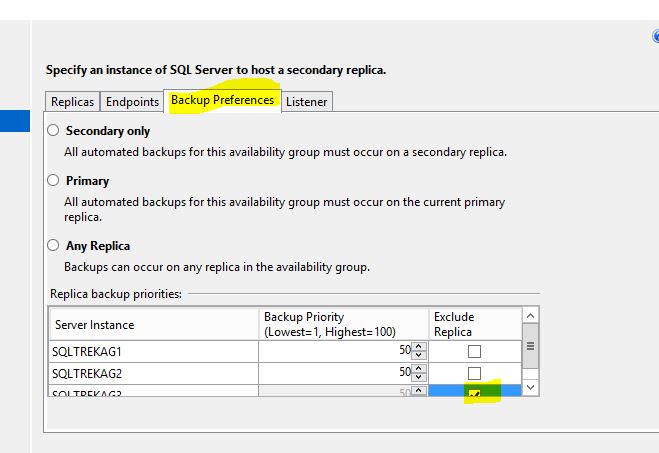Increase backup priority for SQLTREKAG1
Image resolution: width=659 pixels, height=453 pixels.
[419, 348]
